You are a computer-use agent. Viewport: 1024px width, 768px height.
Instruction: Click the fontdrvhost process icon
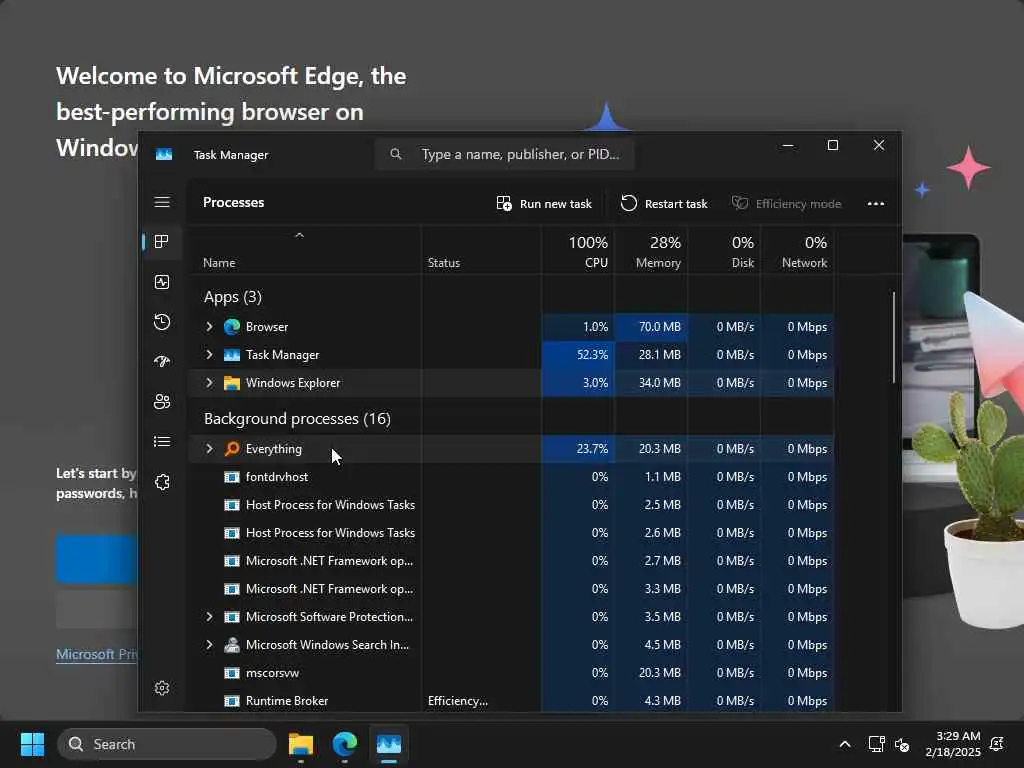point(232,477)
